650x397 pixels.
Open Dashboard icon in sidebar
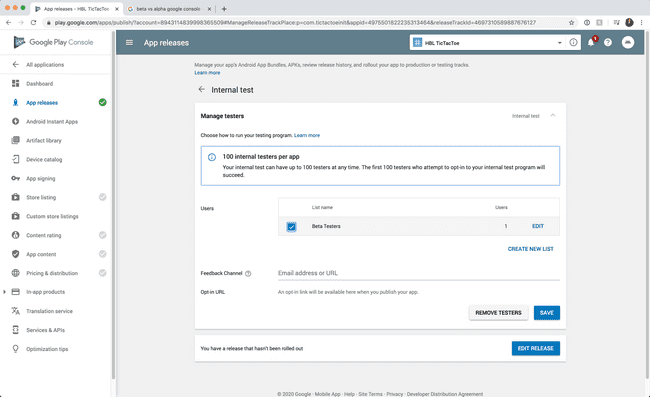point(15,83)
